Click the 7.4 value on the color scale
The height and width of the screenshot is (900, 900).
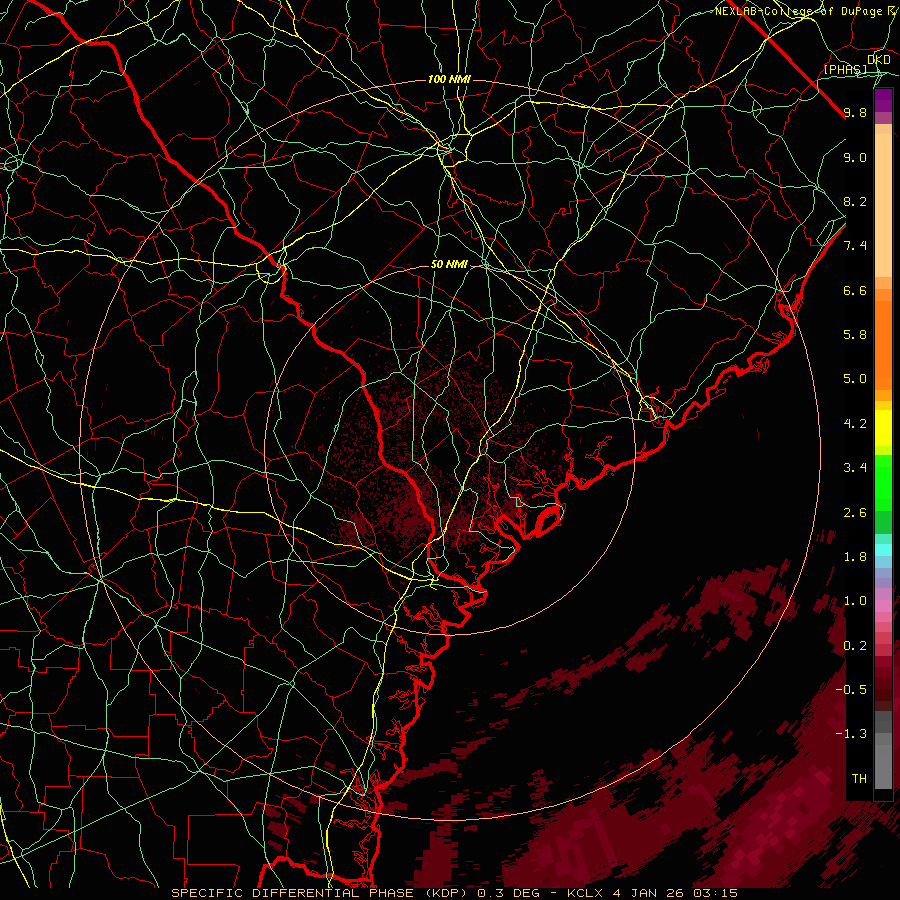point(855,246)
